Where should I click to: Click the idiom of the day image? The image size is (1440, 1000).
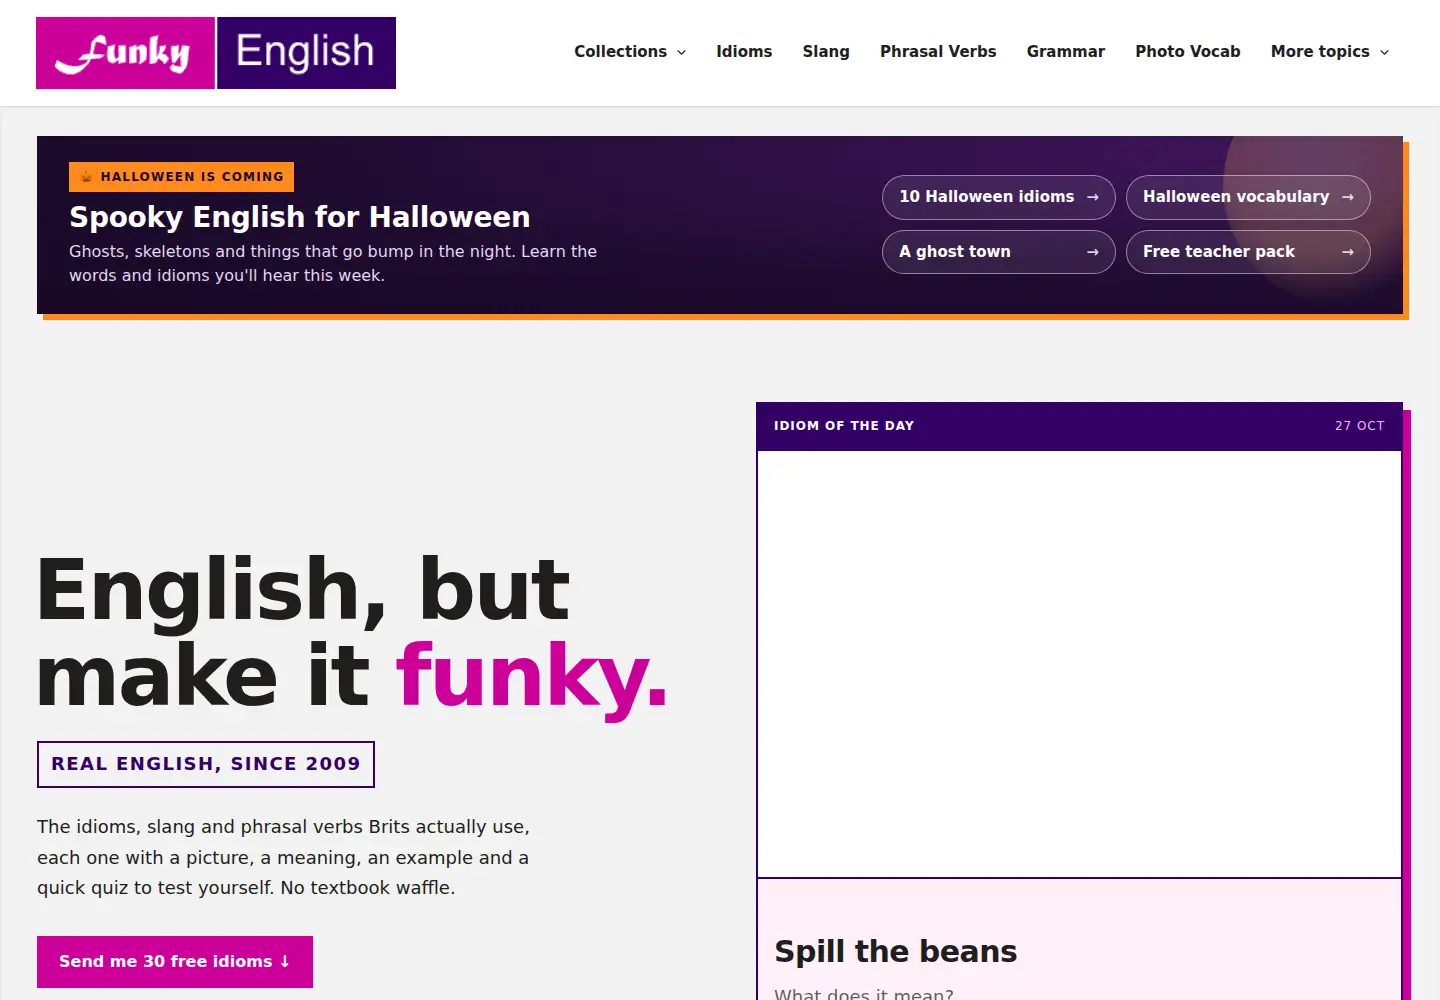click(1079, 664)
